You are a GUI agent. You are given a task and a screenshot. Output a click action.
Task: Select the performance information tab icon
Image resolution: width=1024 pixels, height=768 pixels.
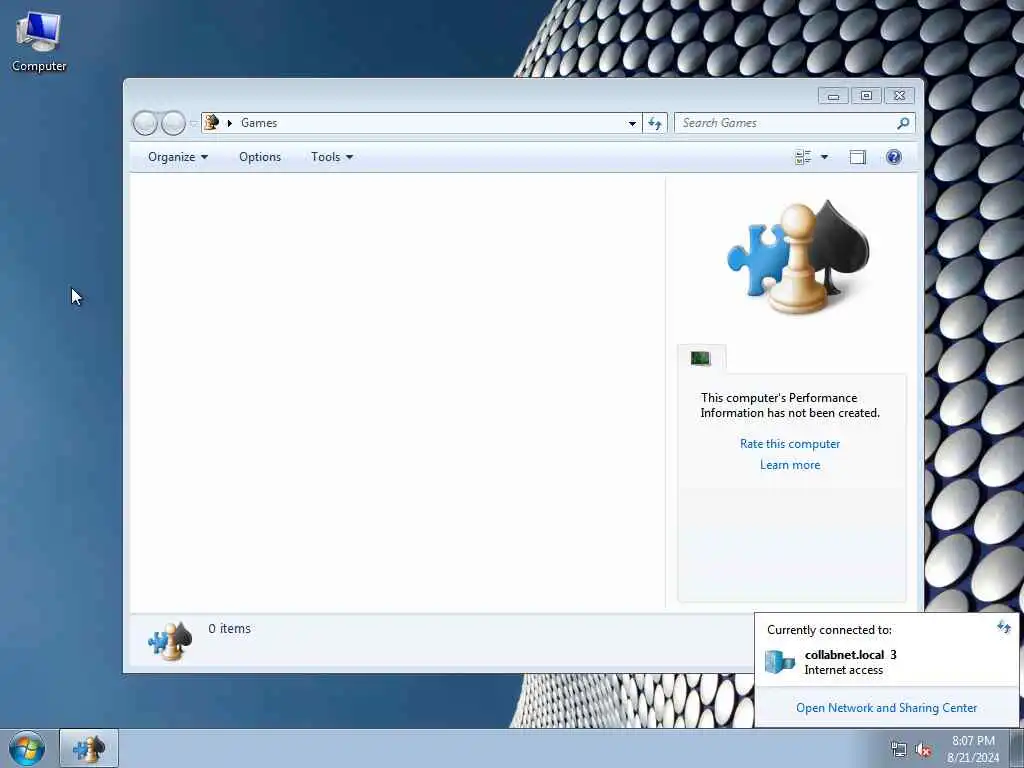(701, 358)
